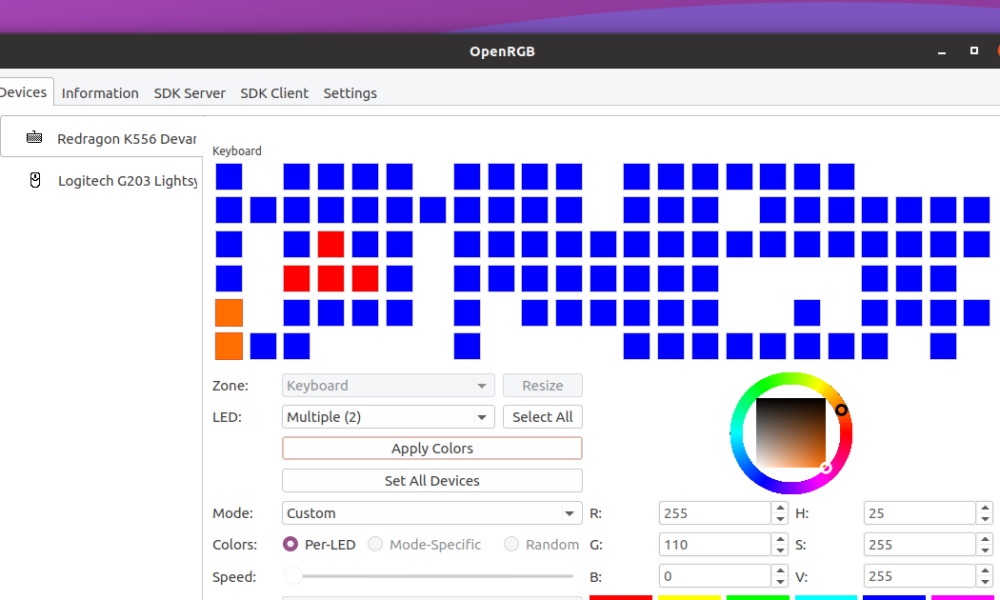1000x600 pixels.
Task: Open the LED dropdown showing Multiple (2)
Action: coord(388,417)
